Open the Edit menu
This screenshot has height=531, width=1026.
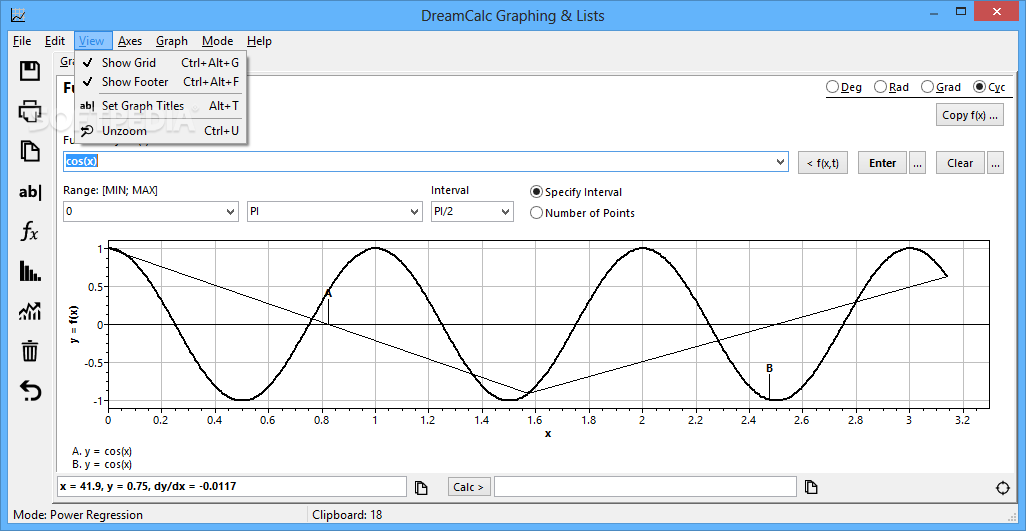(x=55, y=41)
